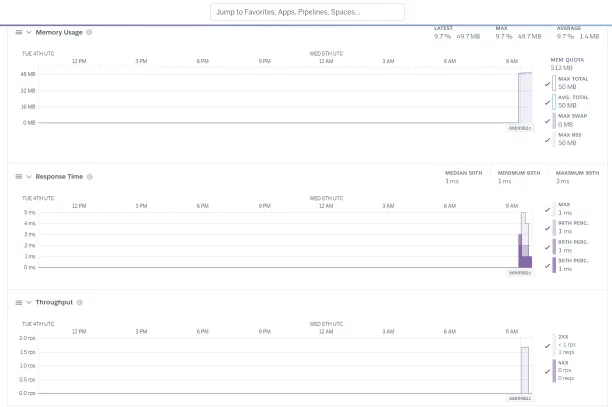This screenshot has width=612, height=407.
Task: Open the Response Time info icon
Action: pyautogui.click(x=89, y=177)
